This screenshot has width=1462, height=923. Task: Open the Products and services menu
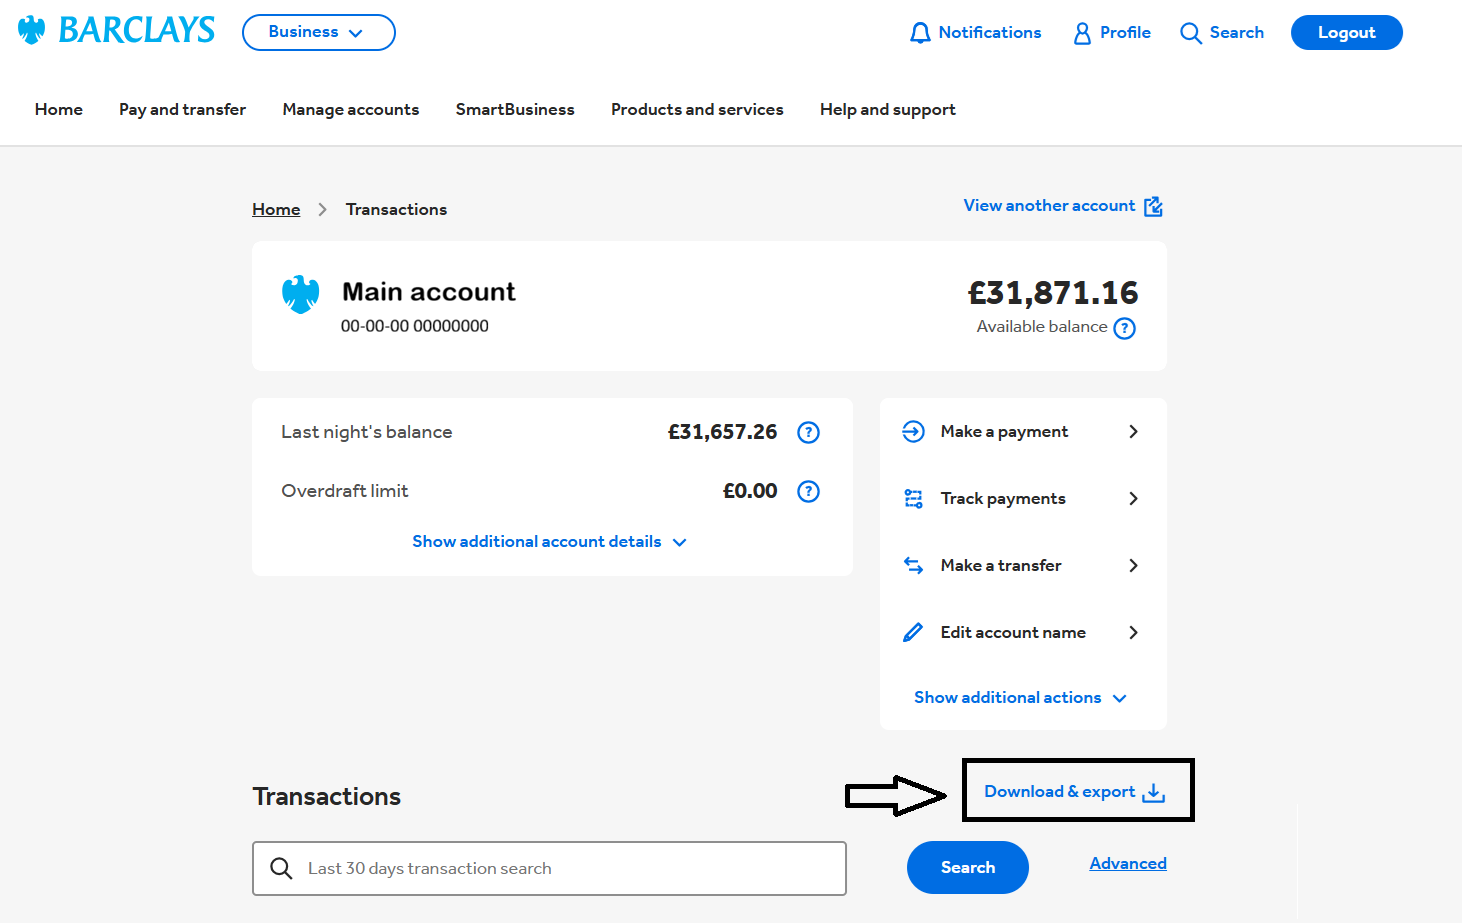[x=697, y=109]
